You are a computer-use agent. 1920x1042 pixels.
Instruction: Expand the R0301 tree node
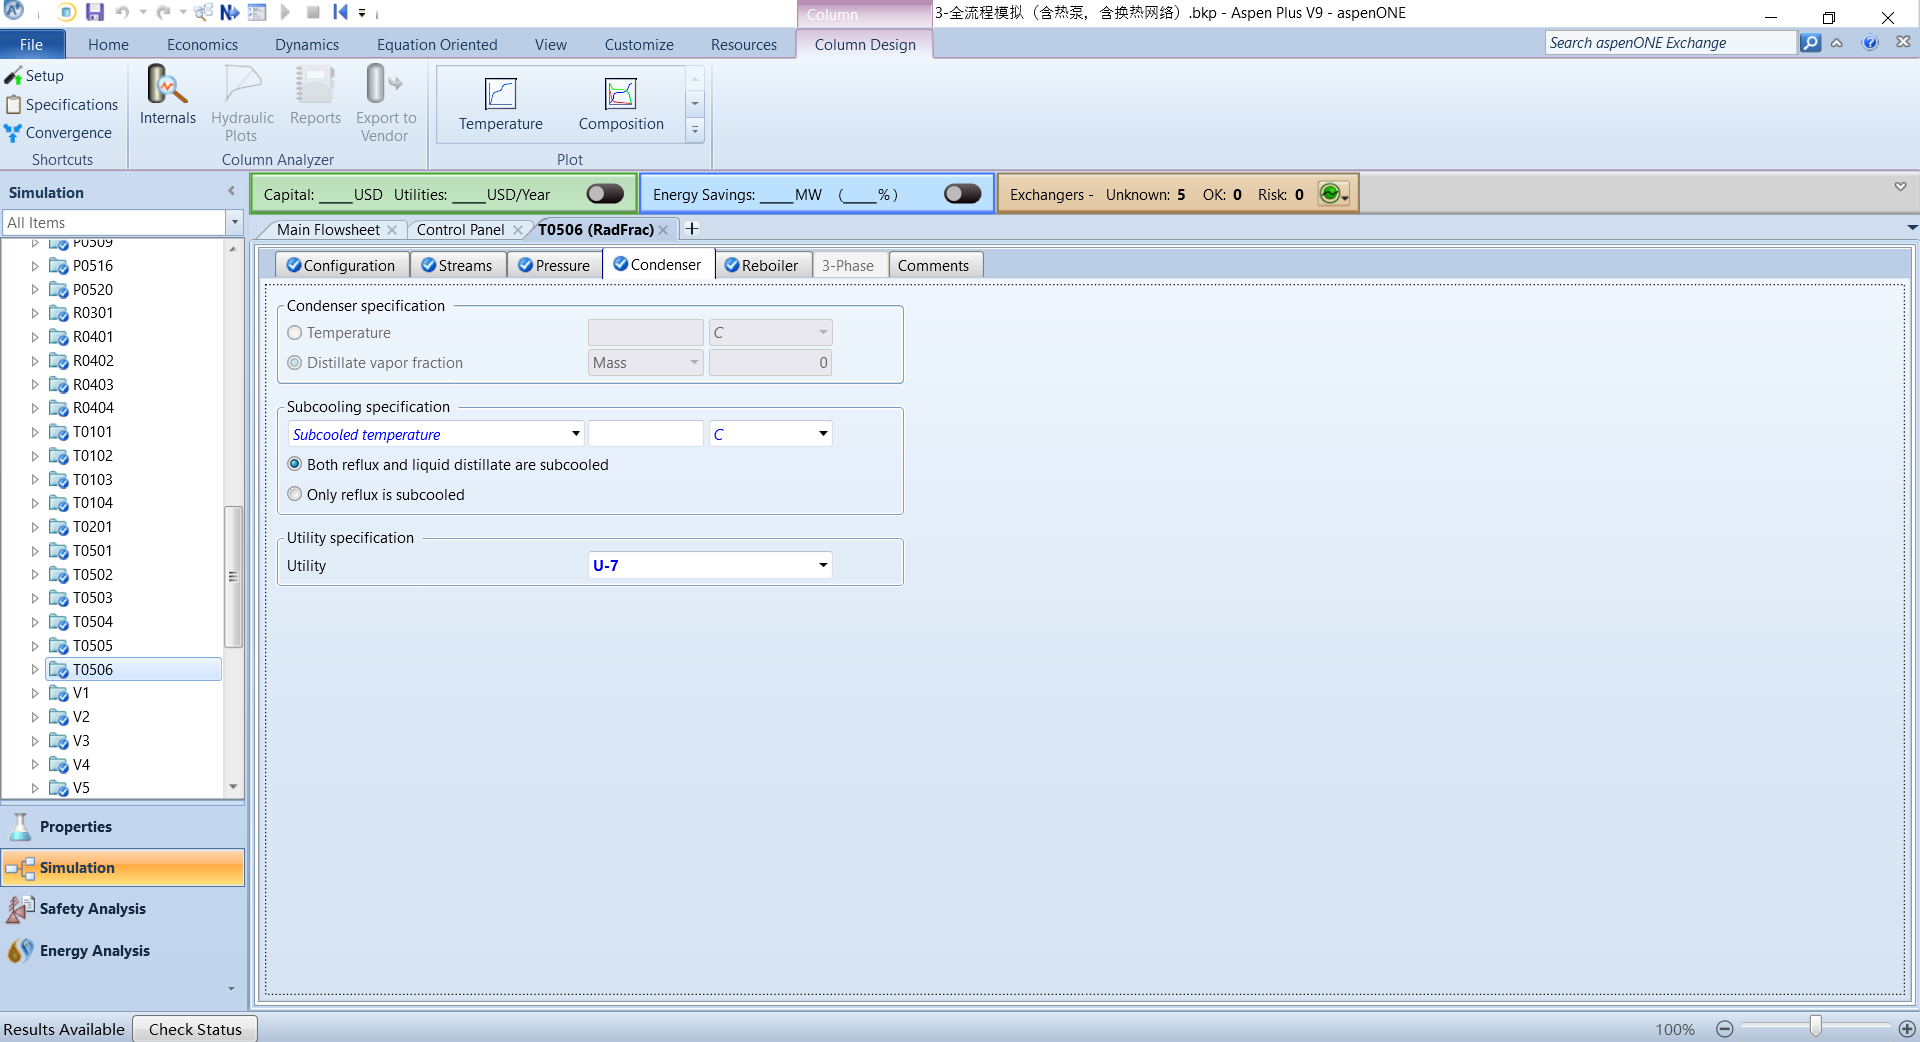35,313
